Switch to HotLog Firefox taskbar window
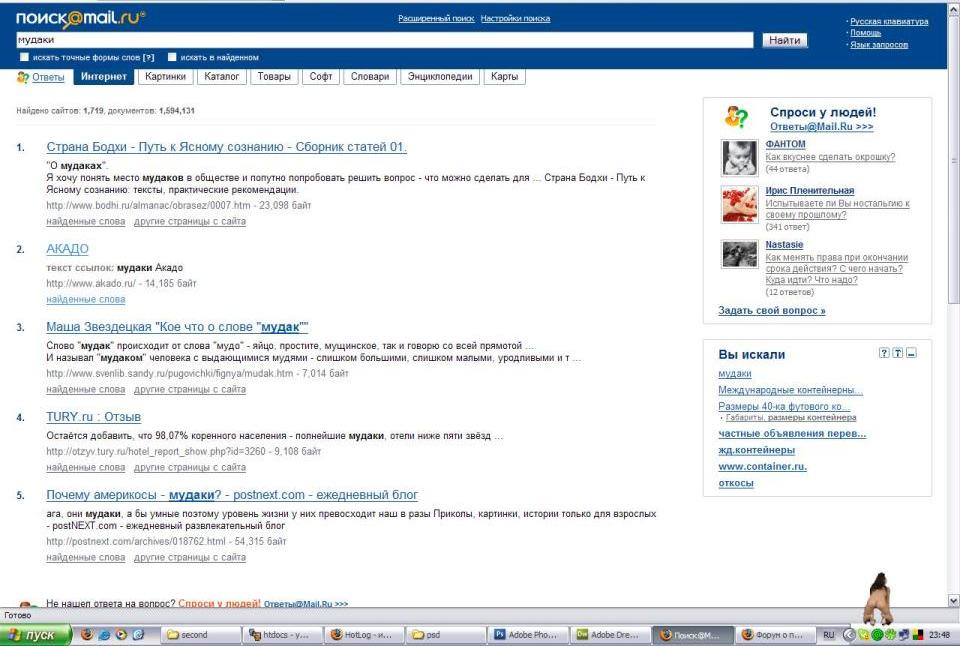The image size is (960, 646). (364, 635)
